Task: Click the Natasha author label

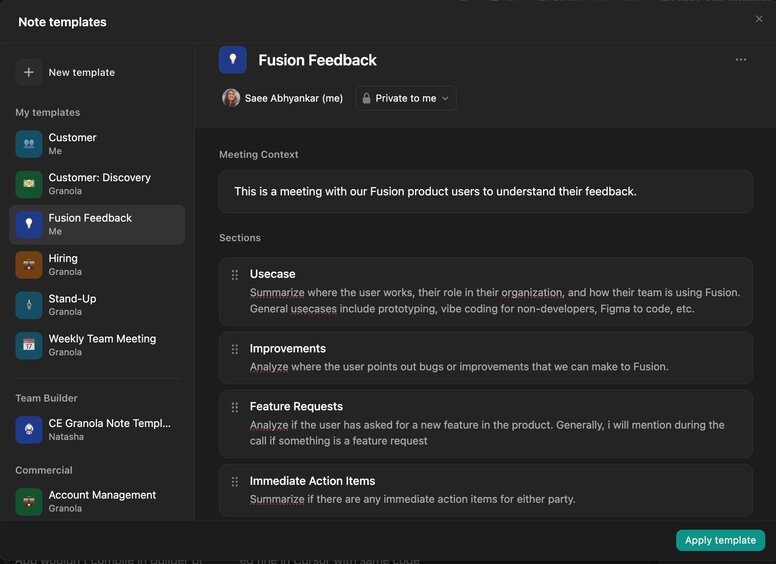Action: click(x=66, y=437)
